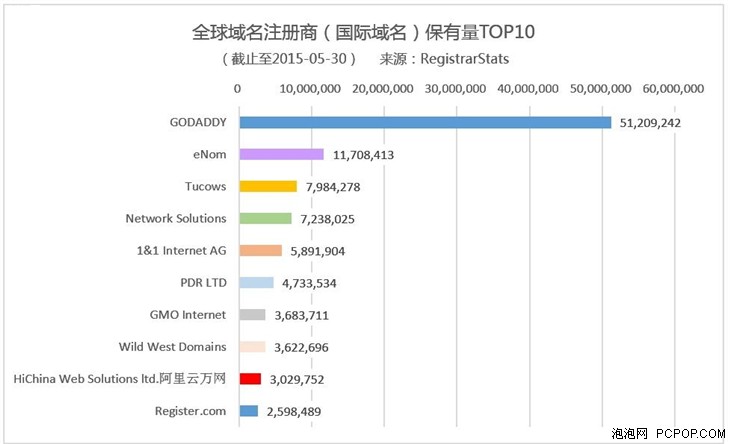Viewport: 730px width, 444px height.
Task: Click the PDR LTD label
Action: click(203, 283)
